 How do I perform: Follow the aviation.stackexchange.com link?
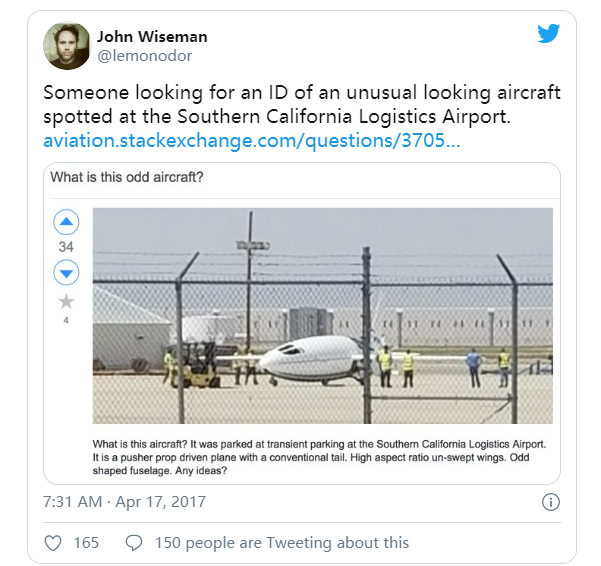tap(251, 141)
